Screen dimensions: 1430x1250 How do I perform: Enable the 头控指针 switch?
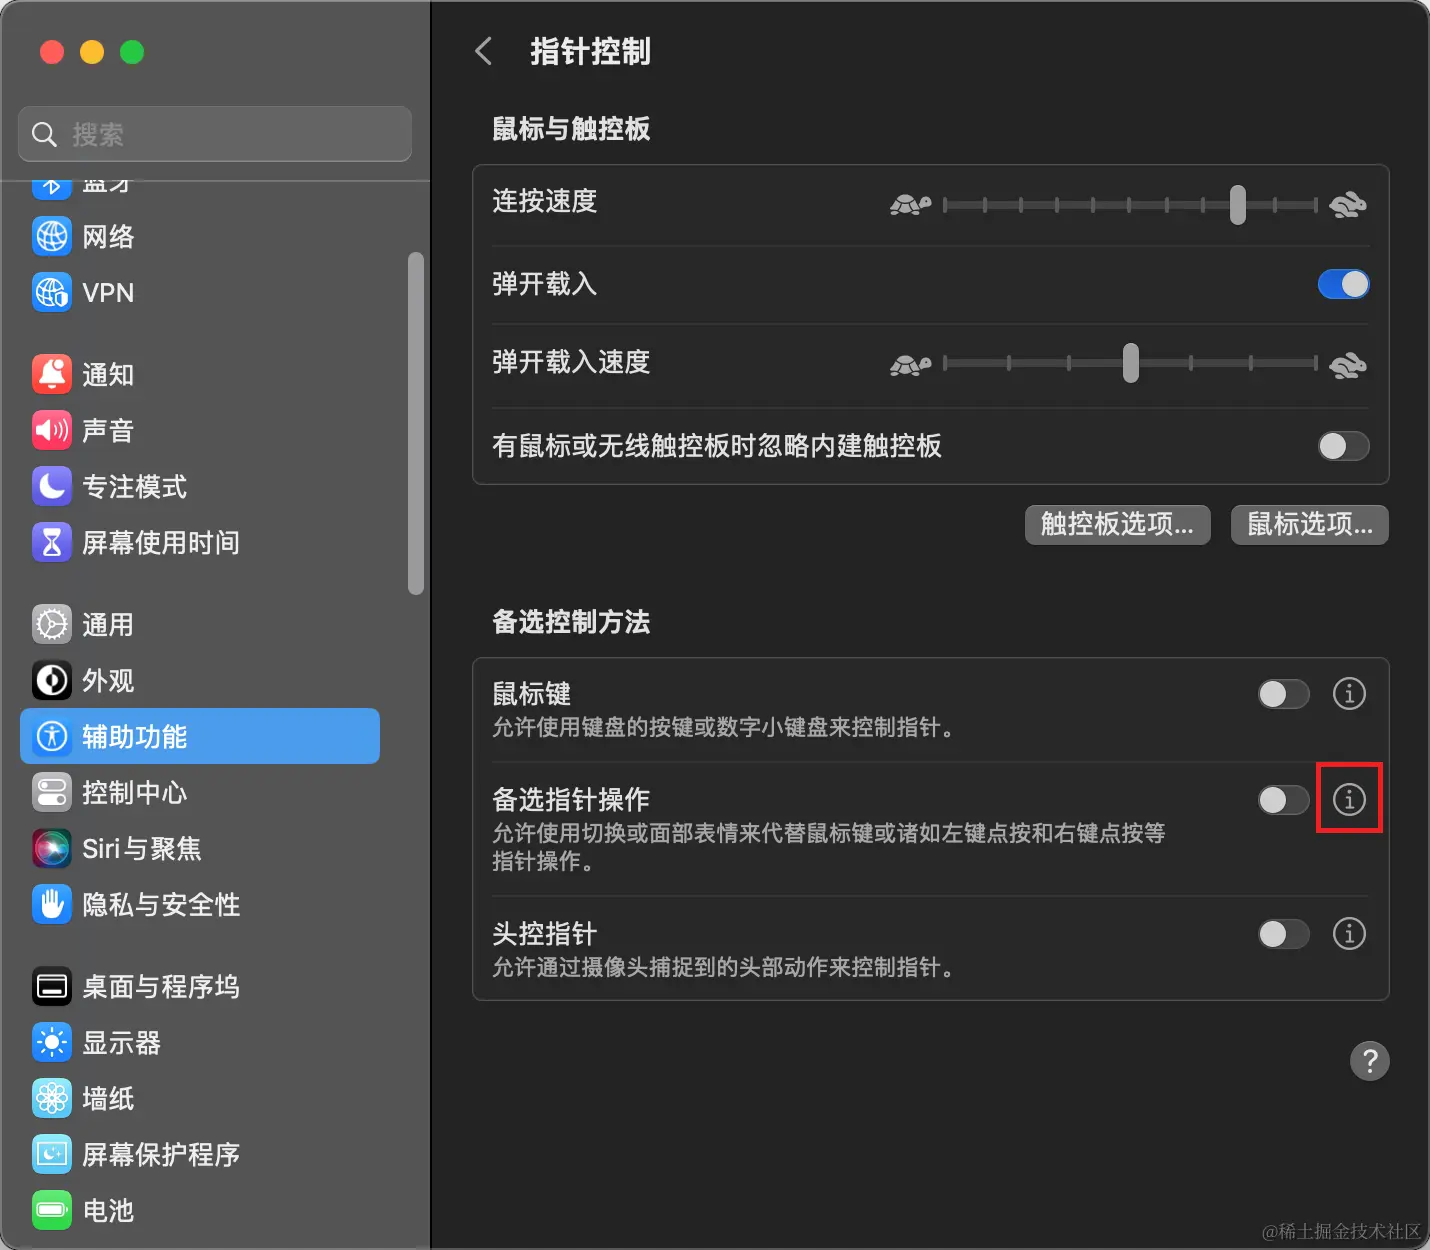coord(1283,934)
